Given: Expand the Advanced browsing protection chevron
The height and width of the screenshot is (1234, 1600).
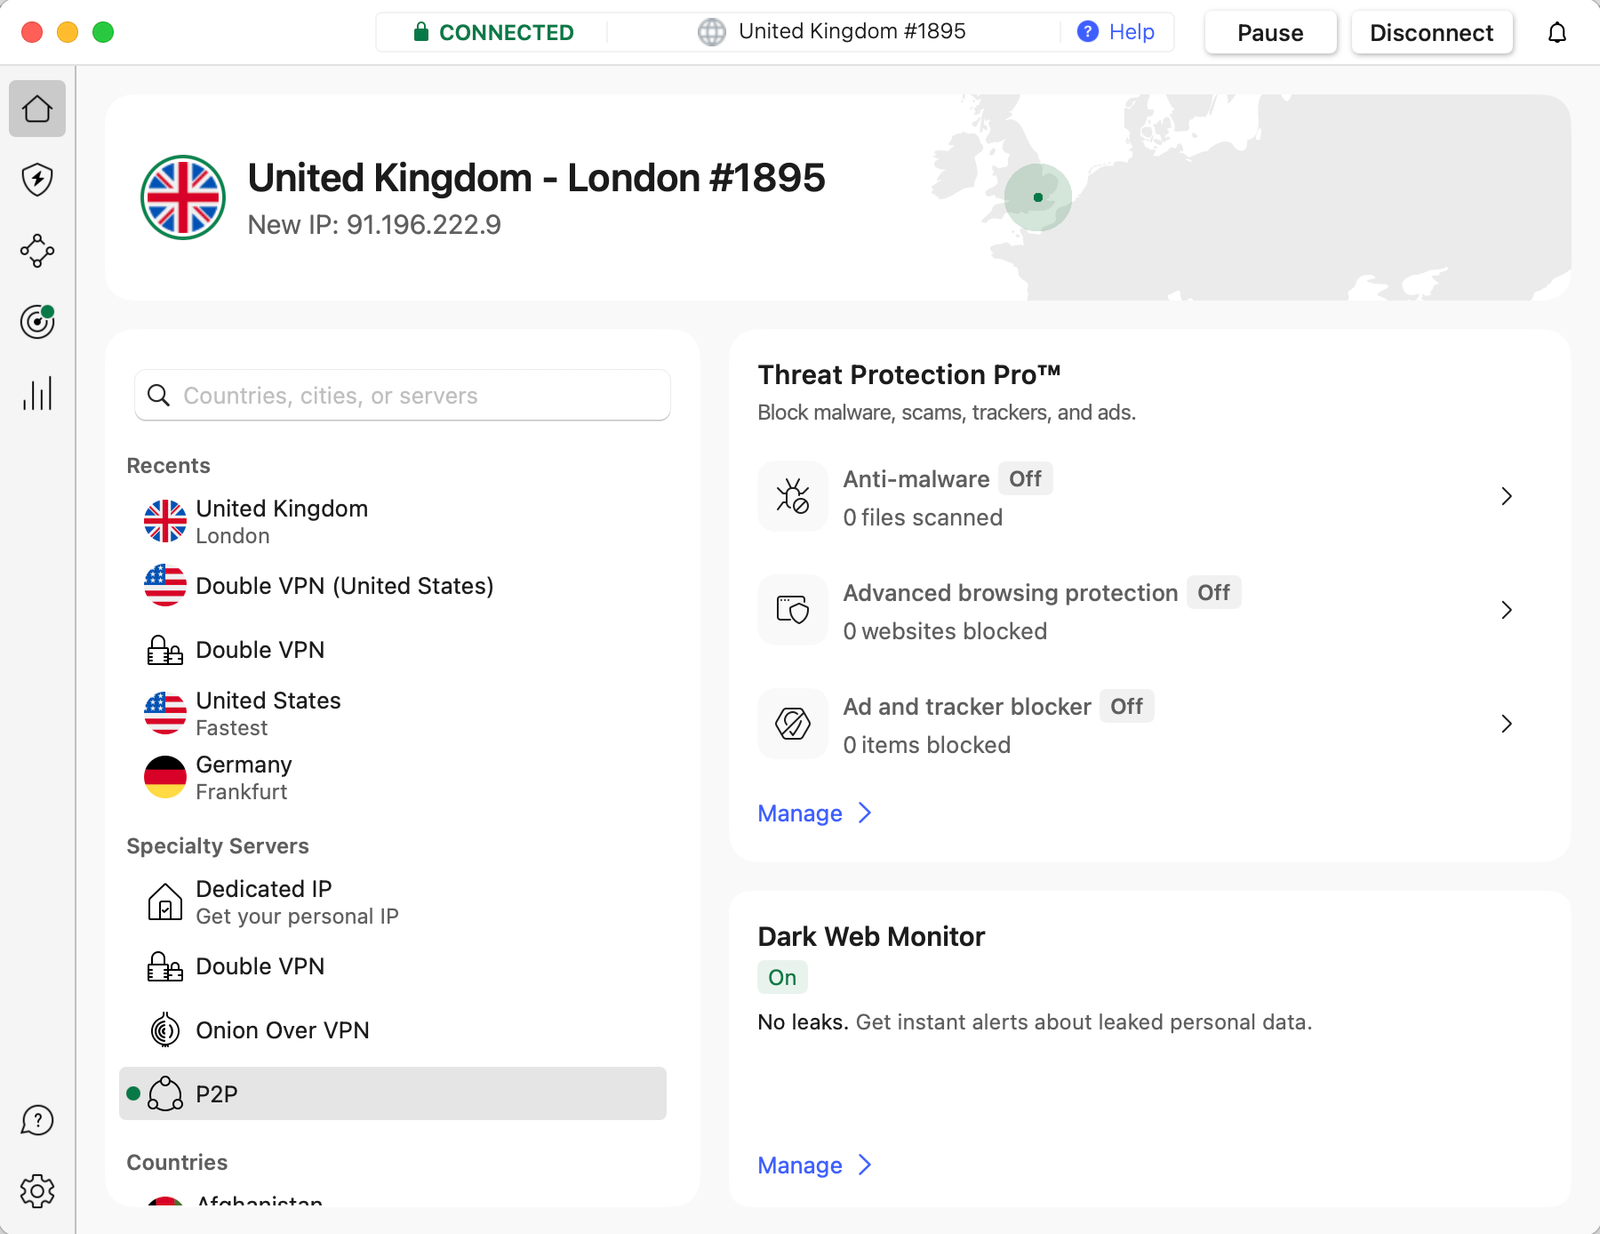Looking at the screenshot, I should [1506, 610].
